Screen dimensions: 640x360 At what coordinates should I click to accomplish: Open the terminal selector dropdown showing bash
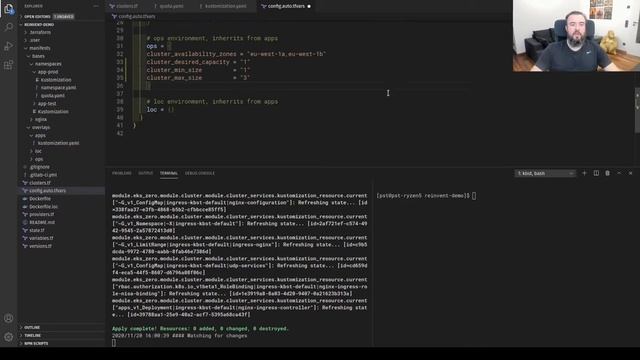point(545,173)
